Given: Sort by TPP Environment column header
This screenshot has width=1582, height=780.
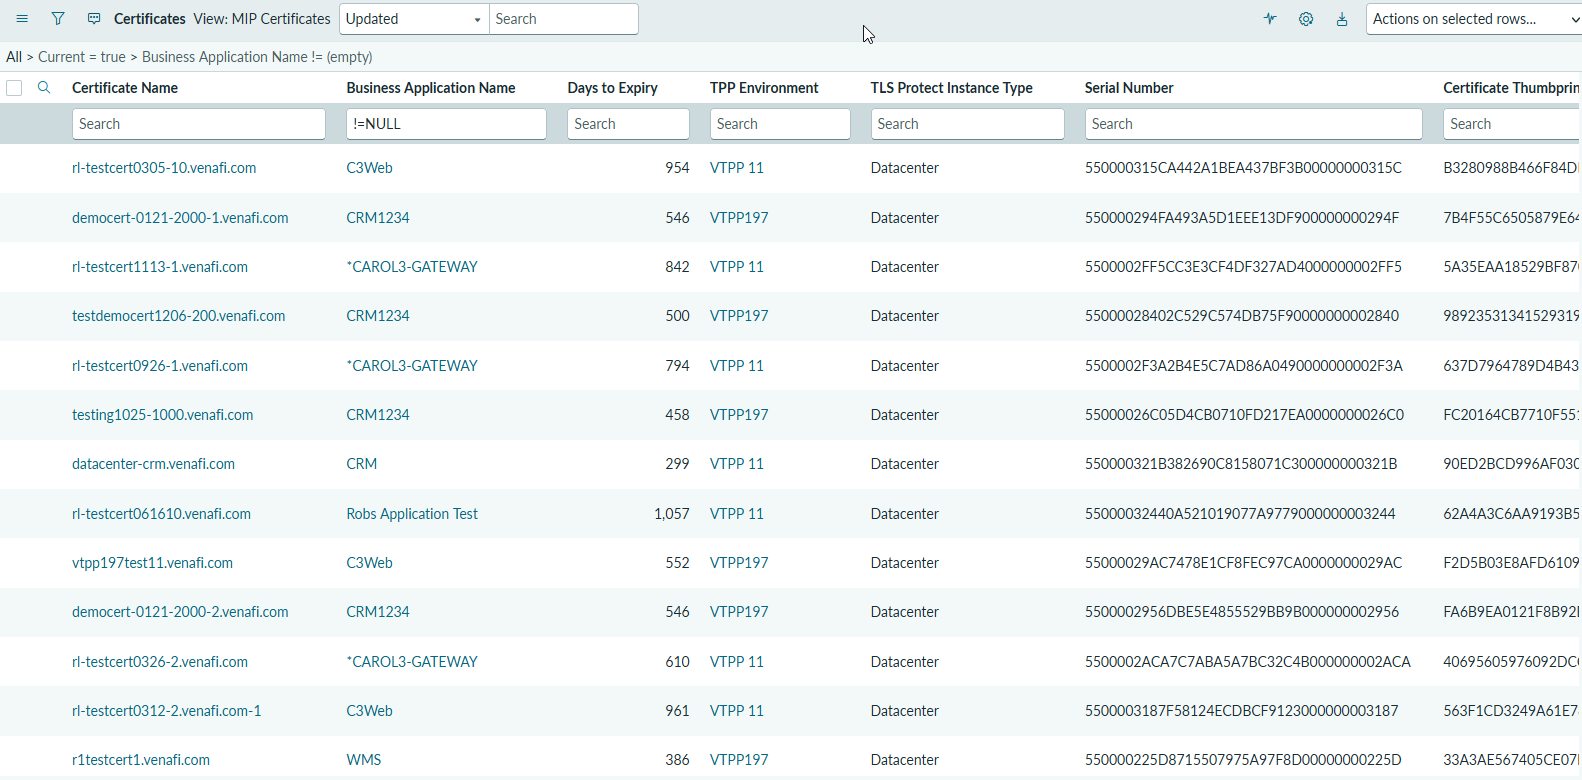Looking at the screenshot, I should coord(764,88).
